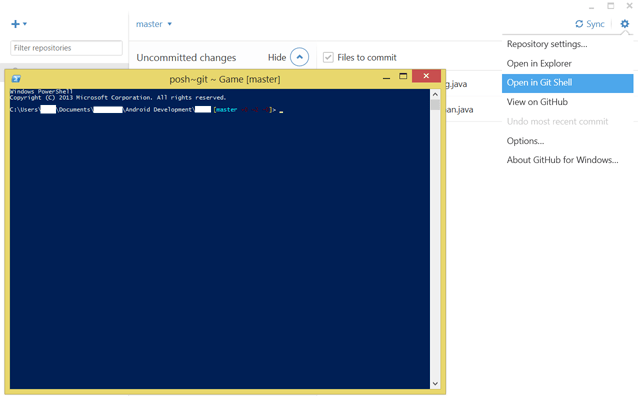The image size is (638, 396).
Task: Focus the Filter repositories field
Action: [66, 48]
